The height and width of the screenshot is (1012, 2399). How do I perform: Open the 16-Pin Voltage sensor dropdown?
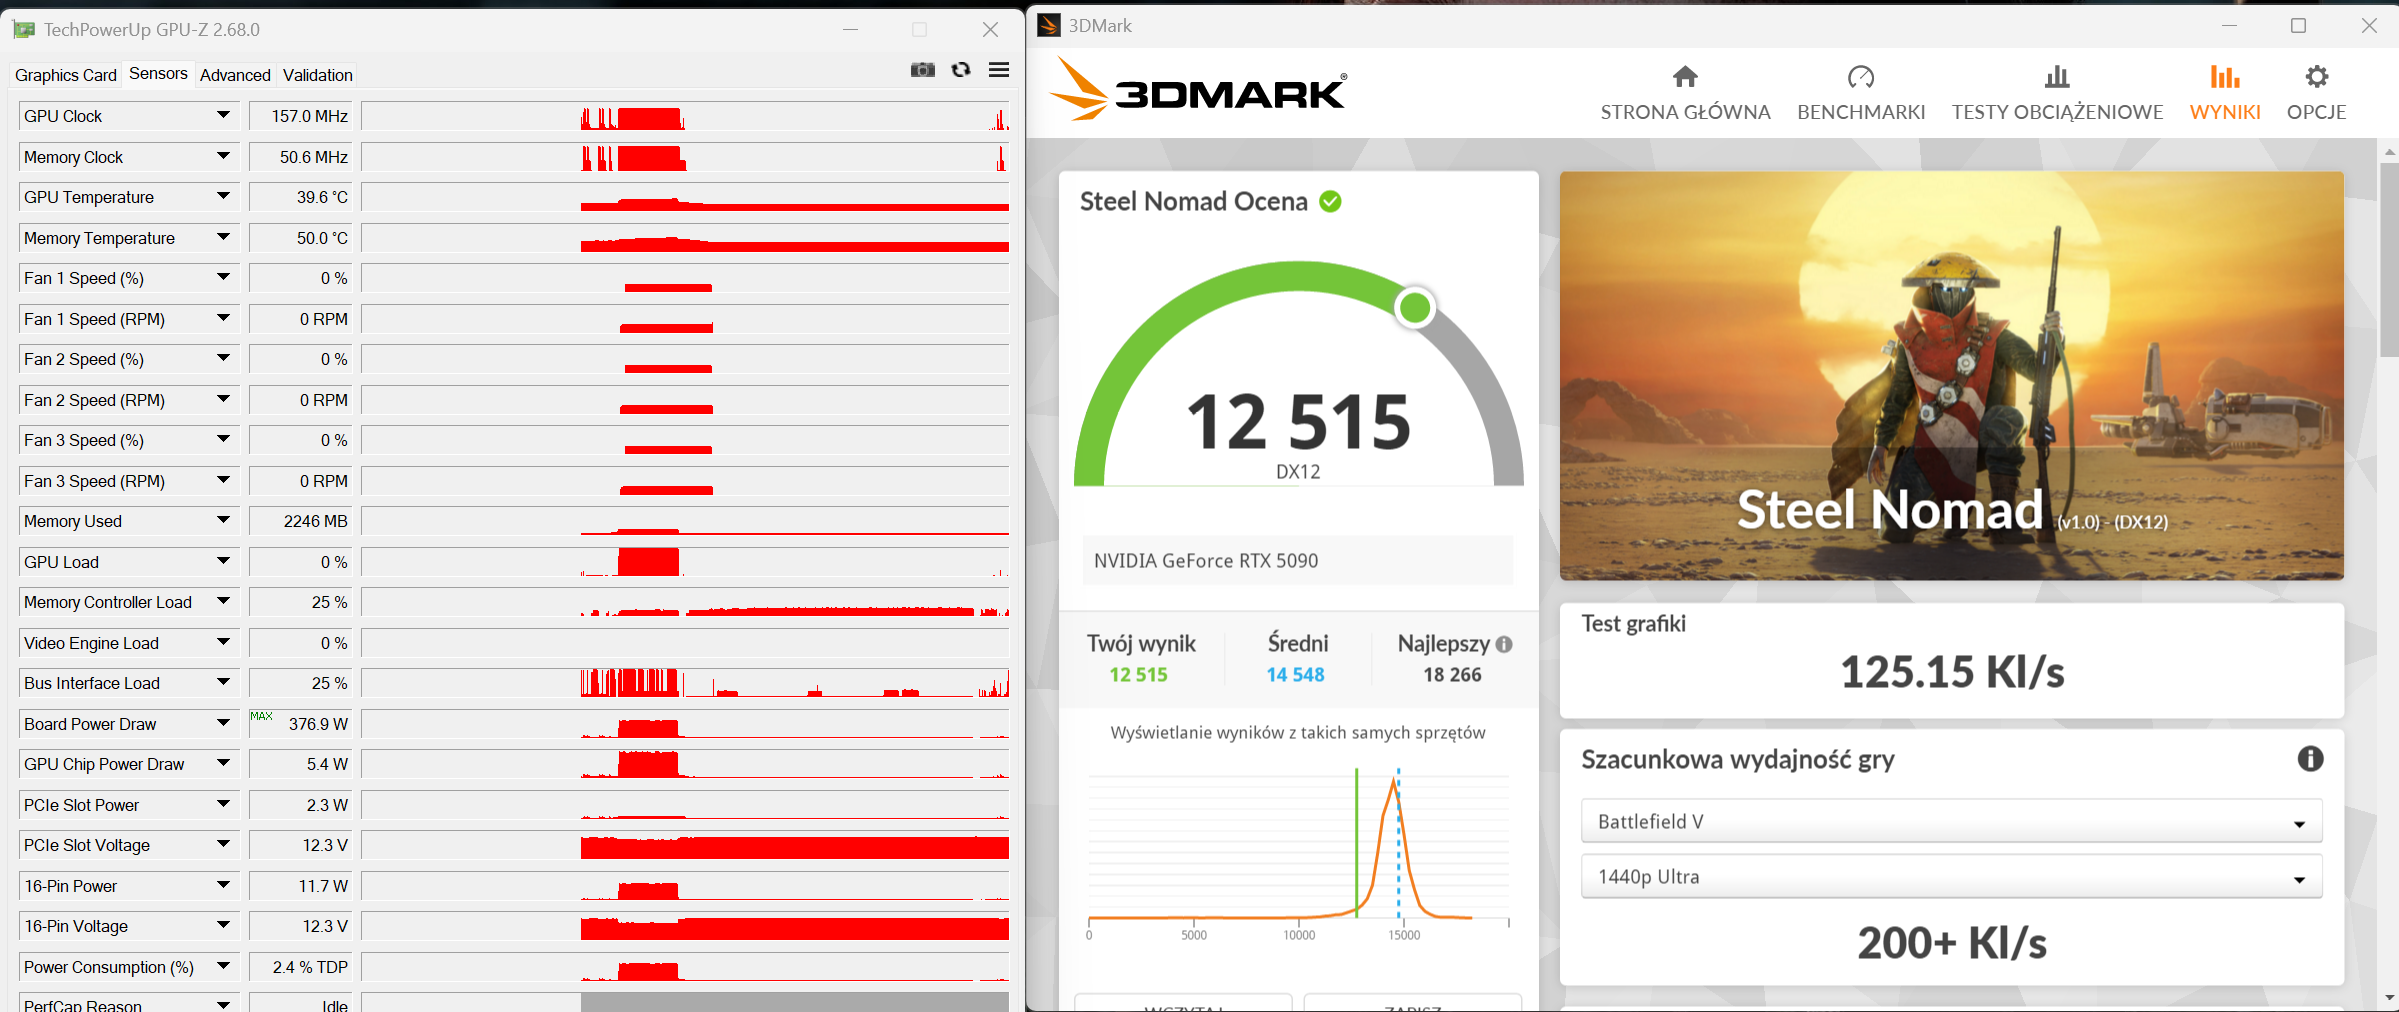[223, 926]
